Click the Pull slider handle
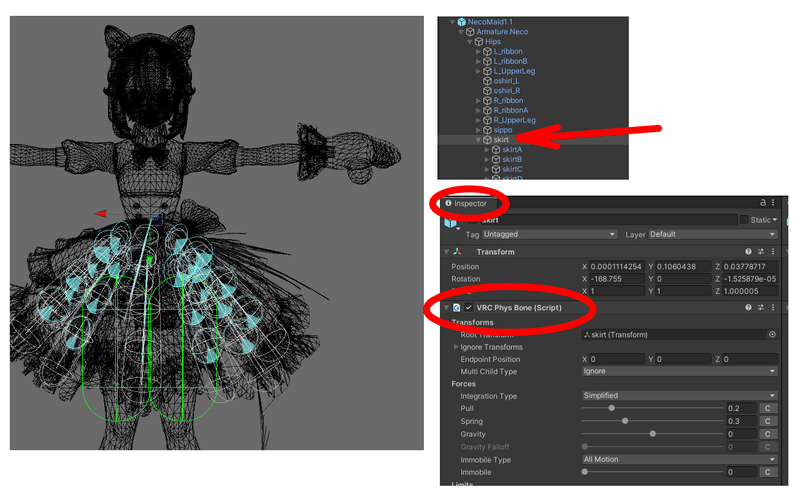Screen dimensions: 800x501 coord(611,408)
